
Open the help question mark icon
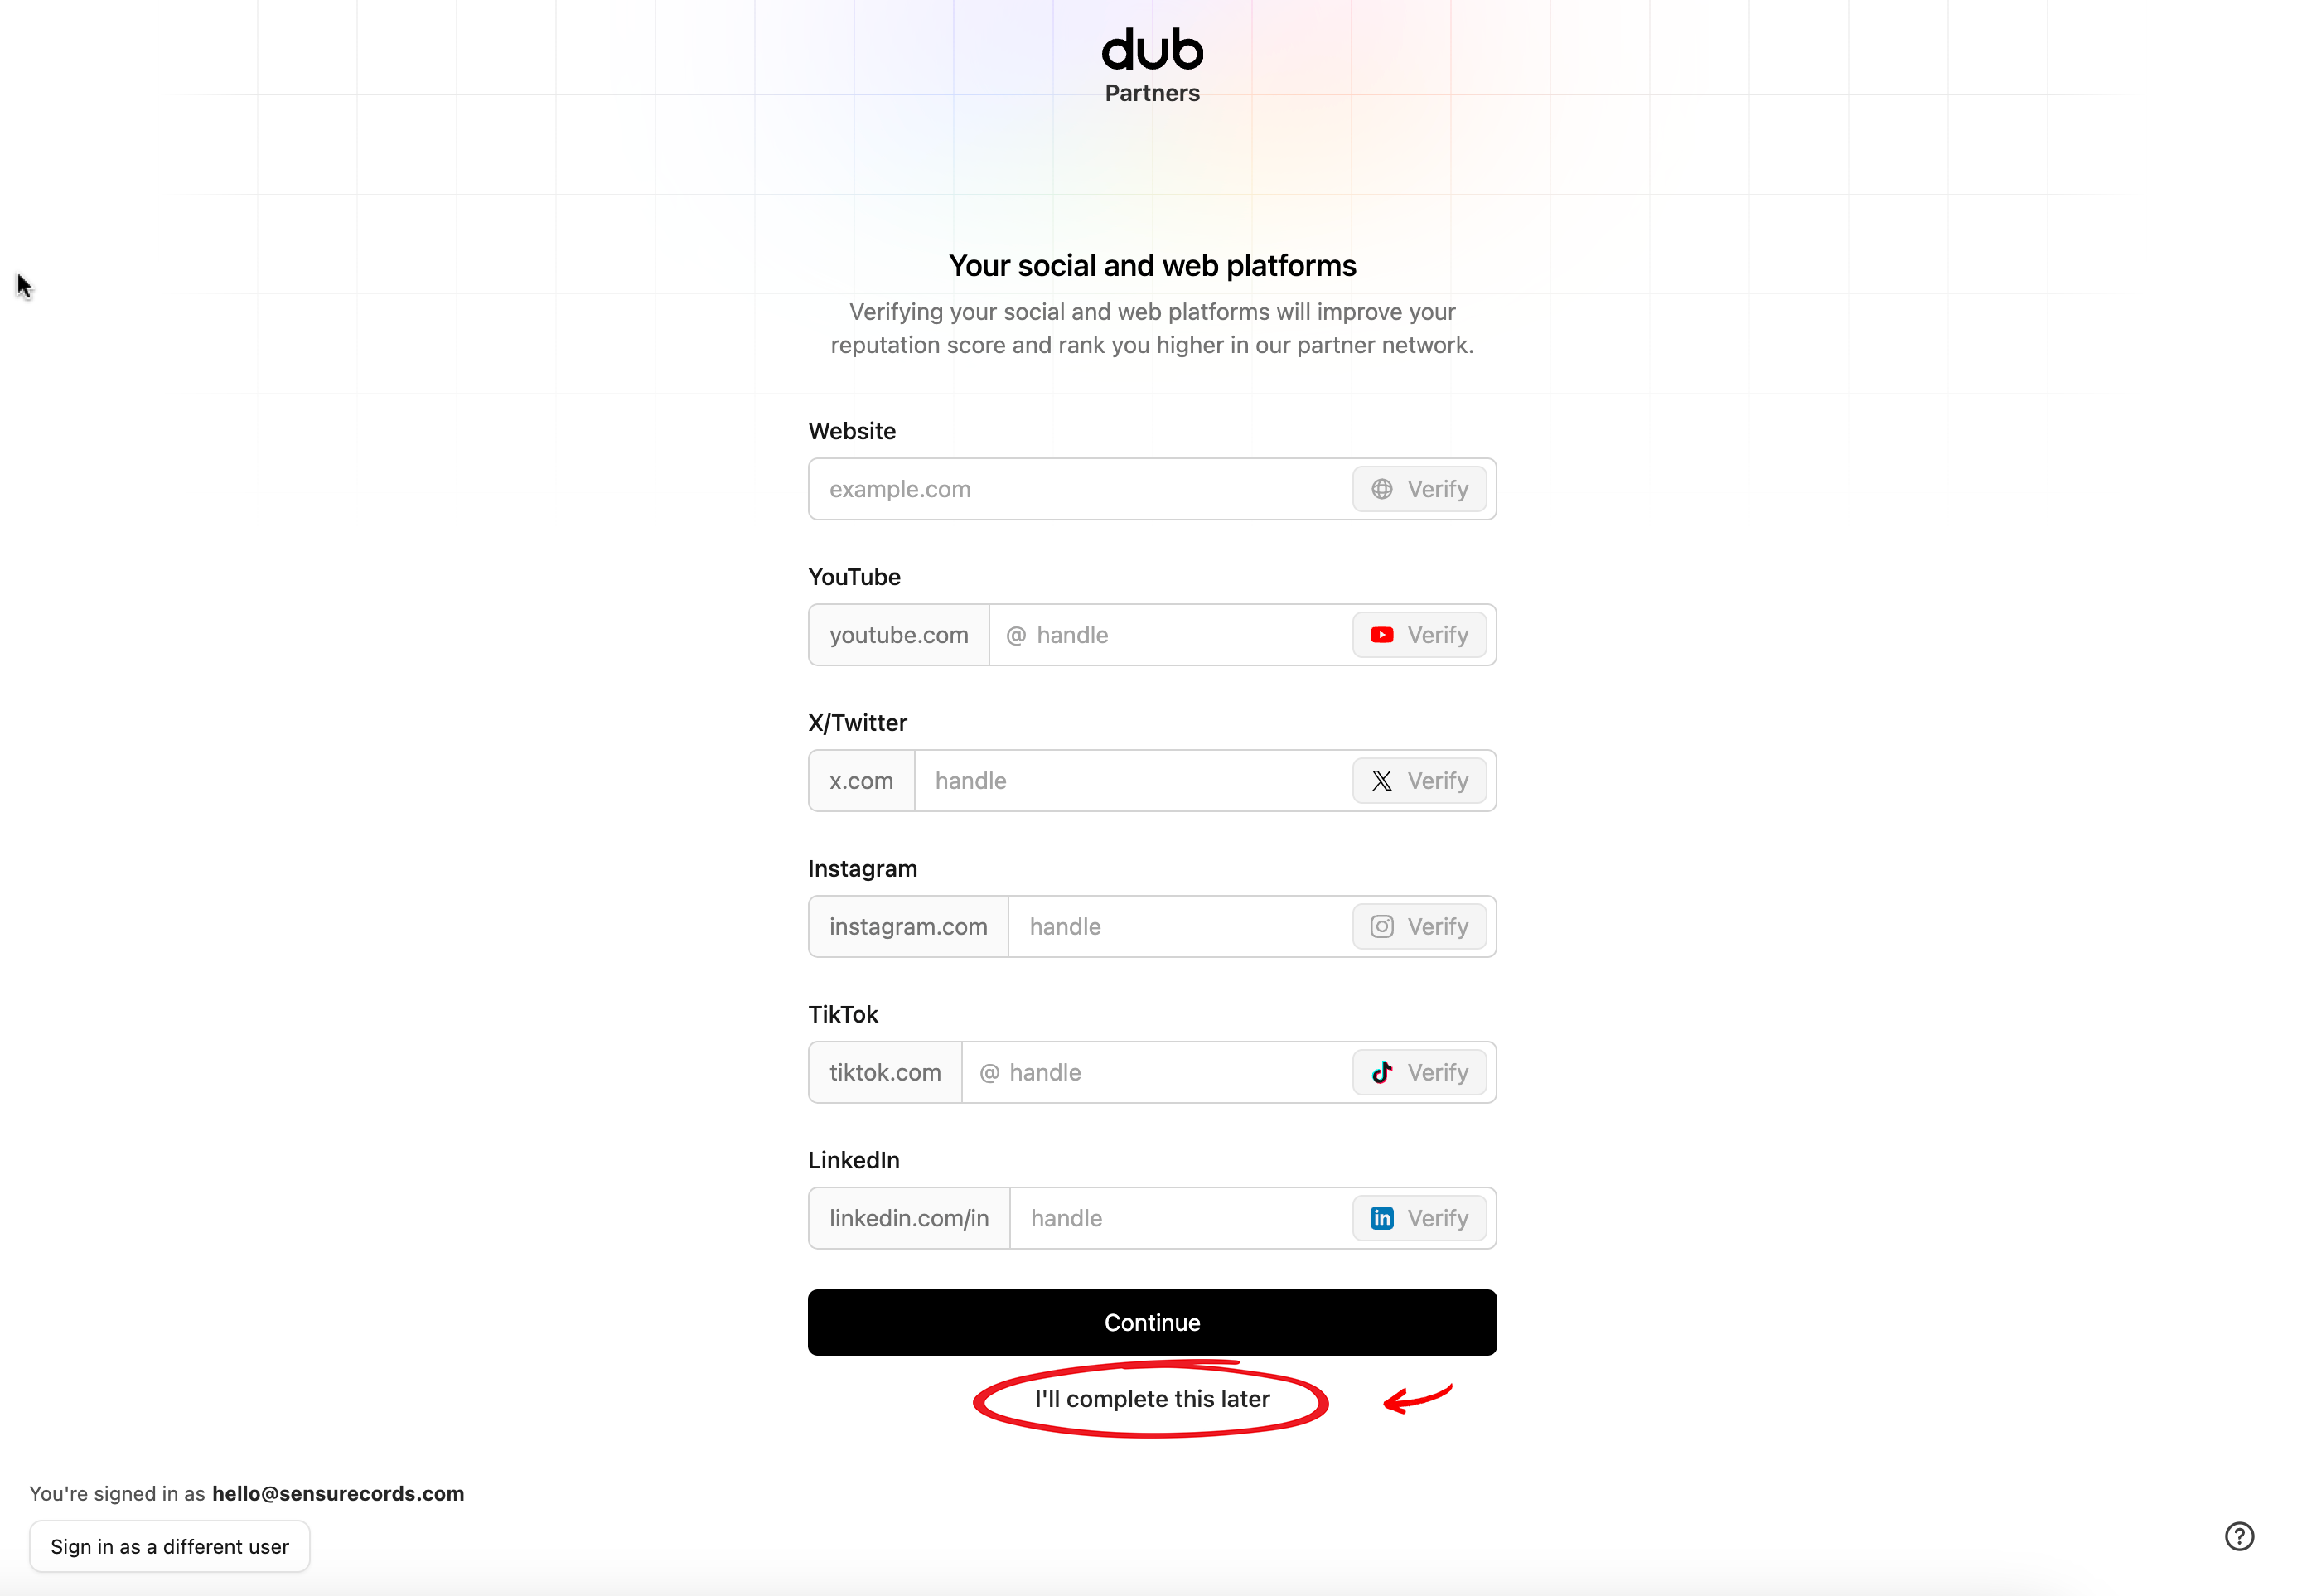(x=2238, y=1536)
